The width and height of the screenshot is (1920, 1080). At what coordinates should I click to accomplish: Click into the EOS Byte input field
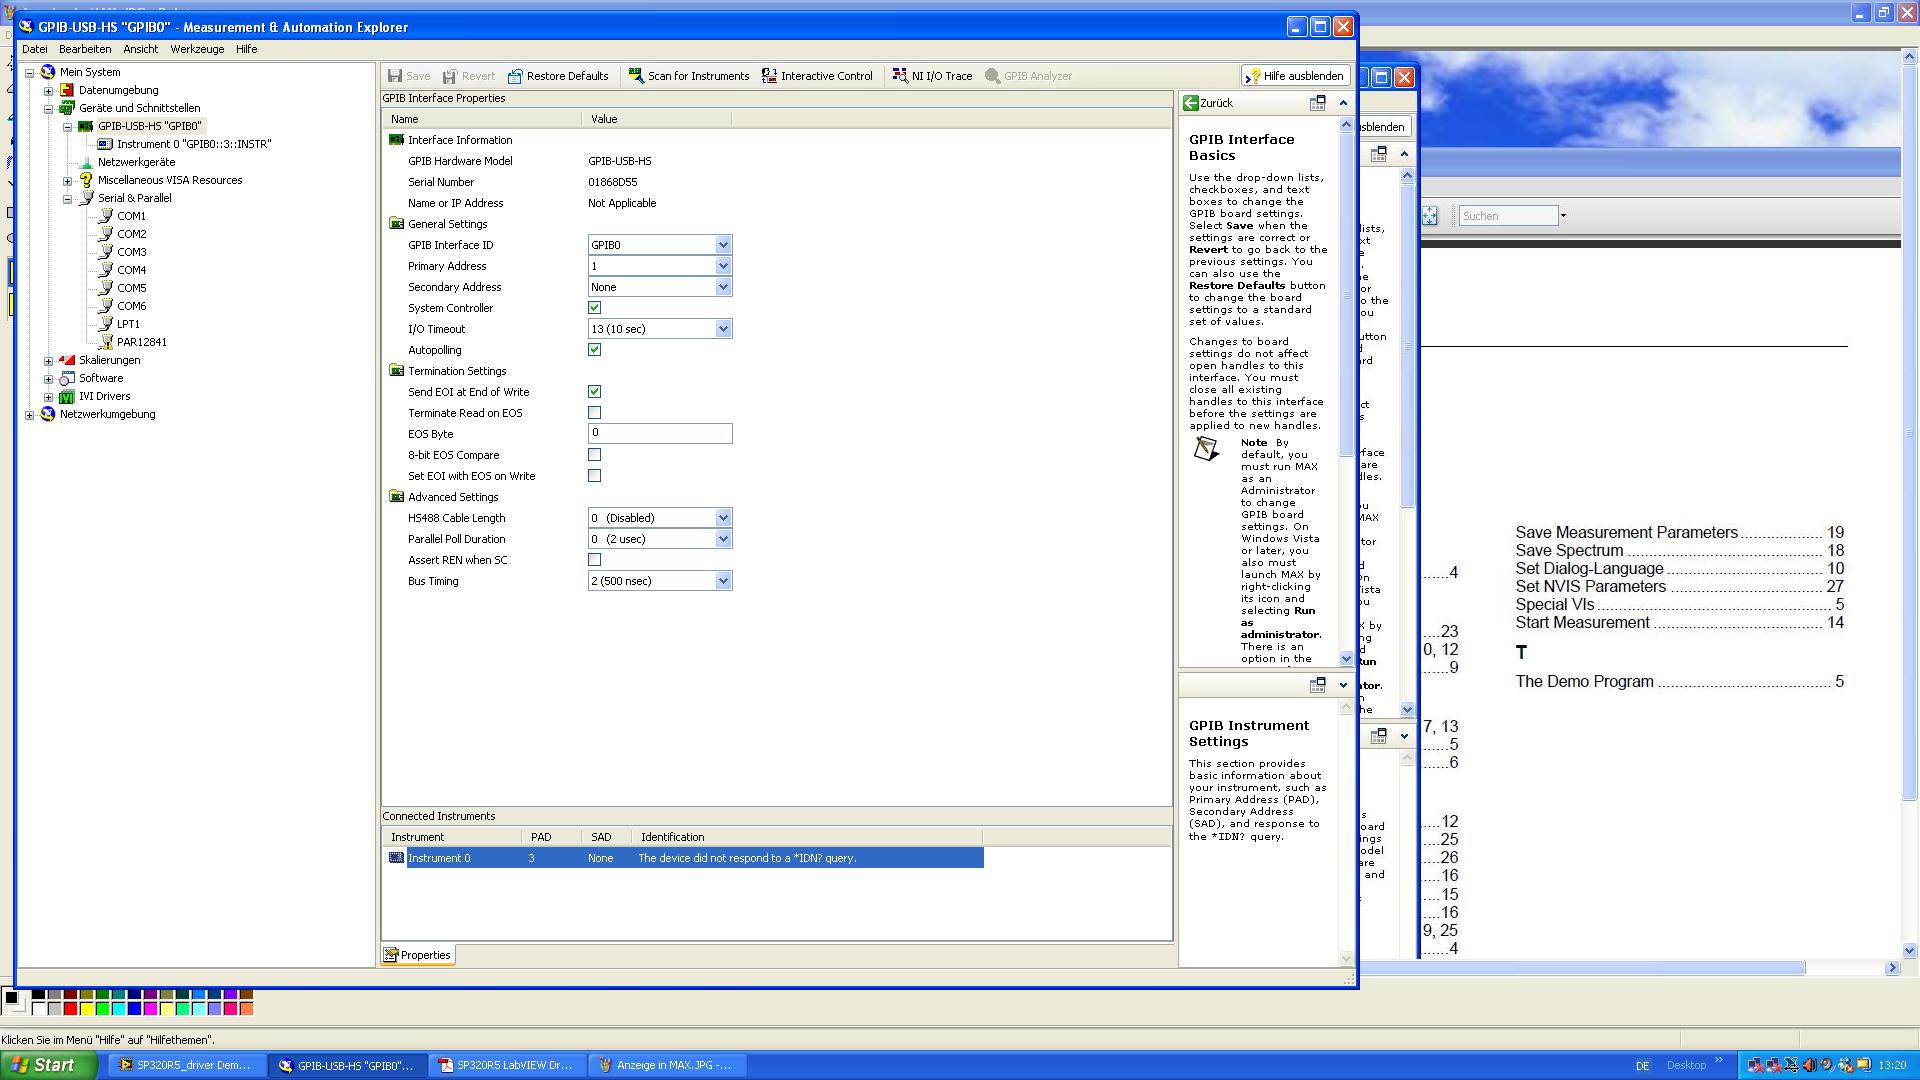[659, 433]
